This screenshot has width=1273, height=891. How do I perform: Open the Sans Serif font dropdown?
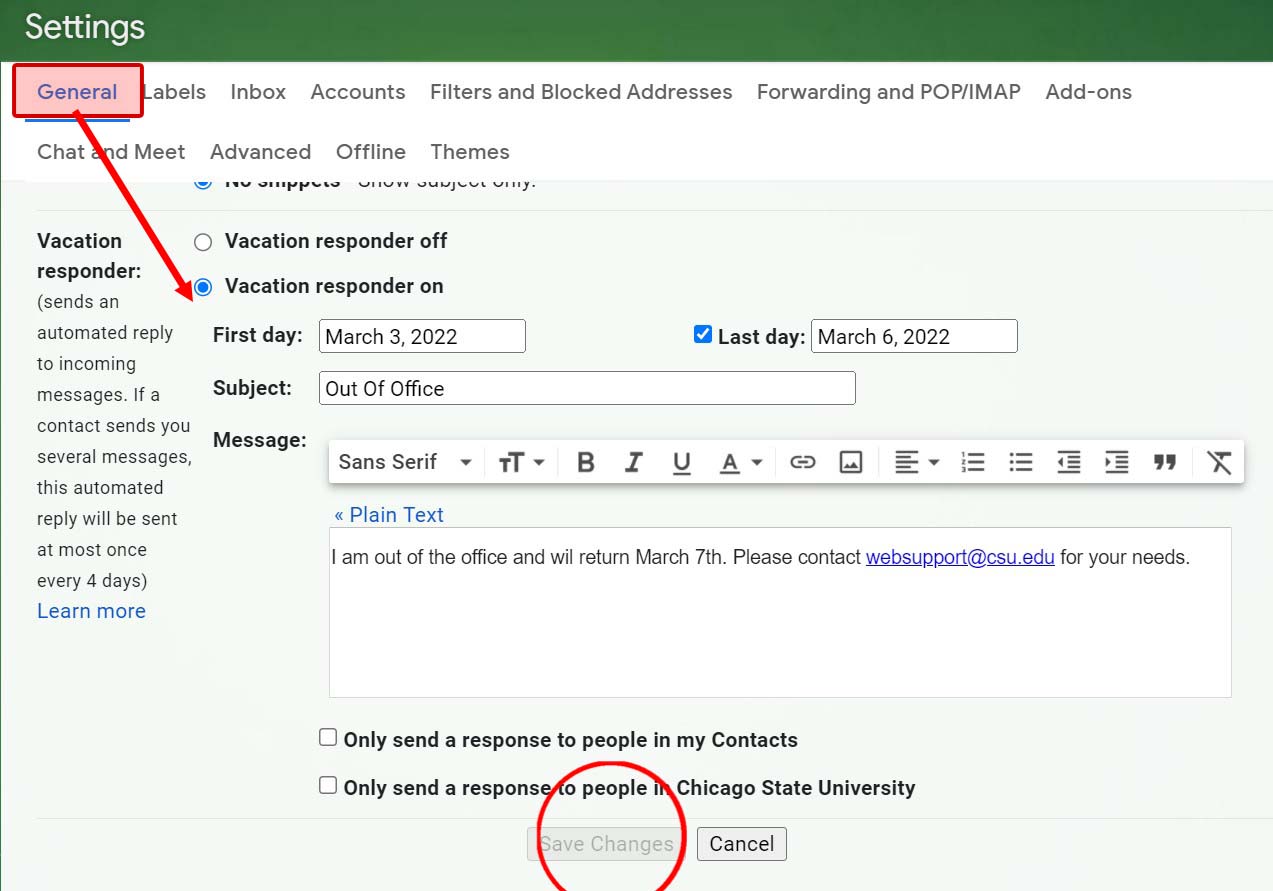click(x=405, y=462)
